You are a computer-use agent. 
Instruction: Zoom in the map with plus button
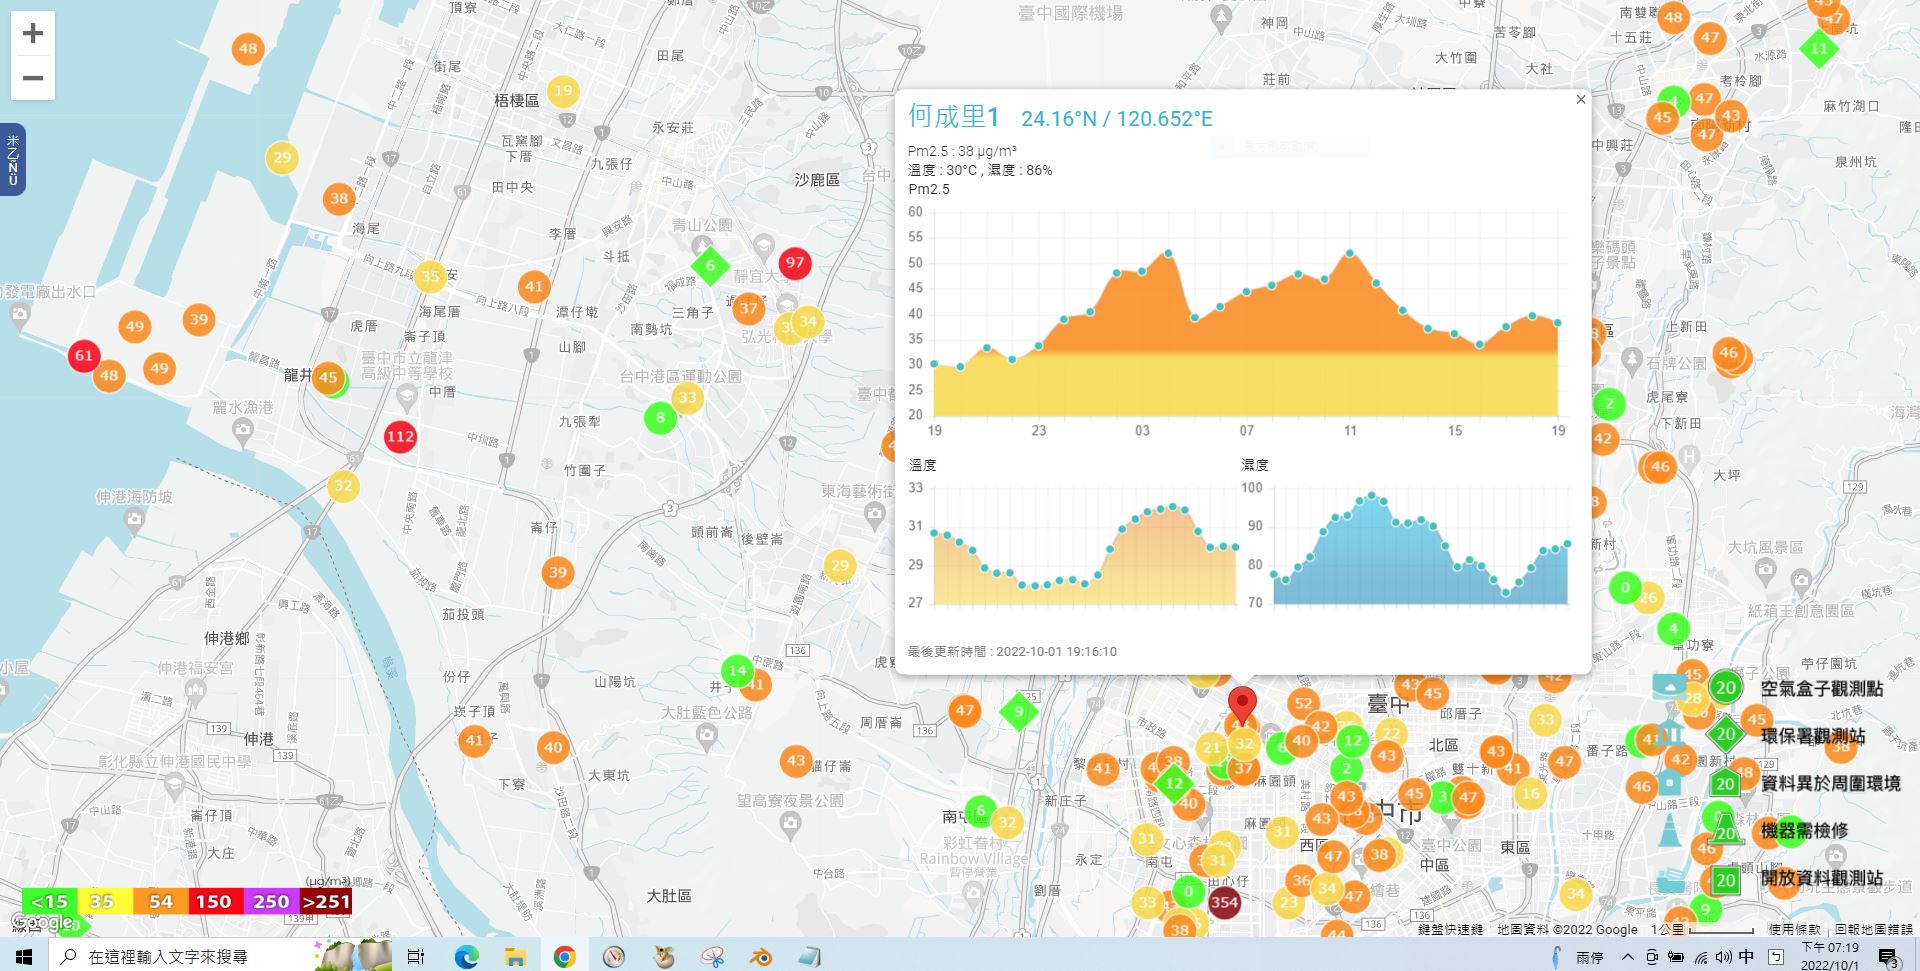[33, 33]
